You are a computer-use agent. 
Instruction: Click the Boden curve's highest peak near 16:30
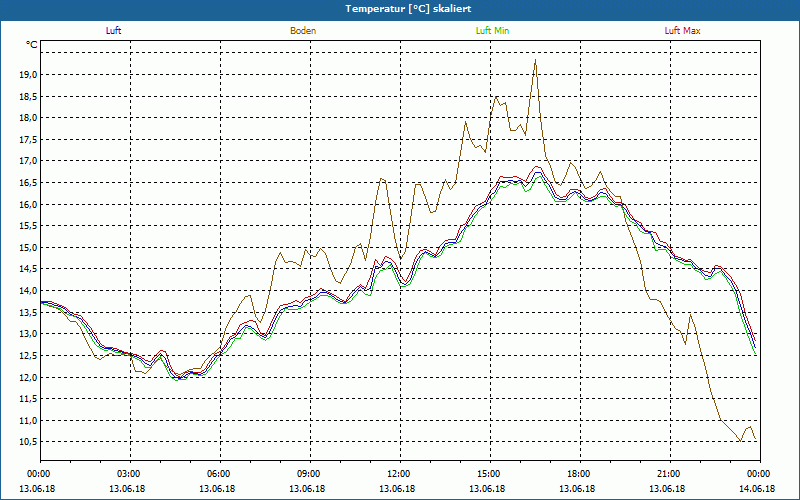535,60
